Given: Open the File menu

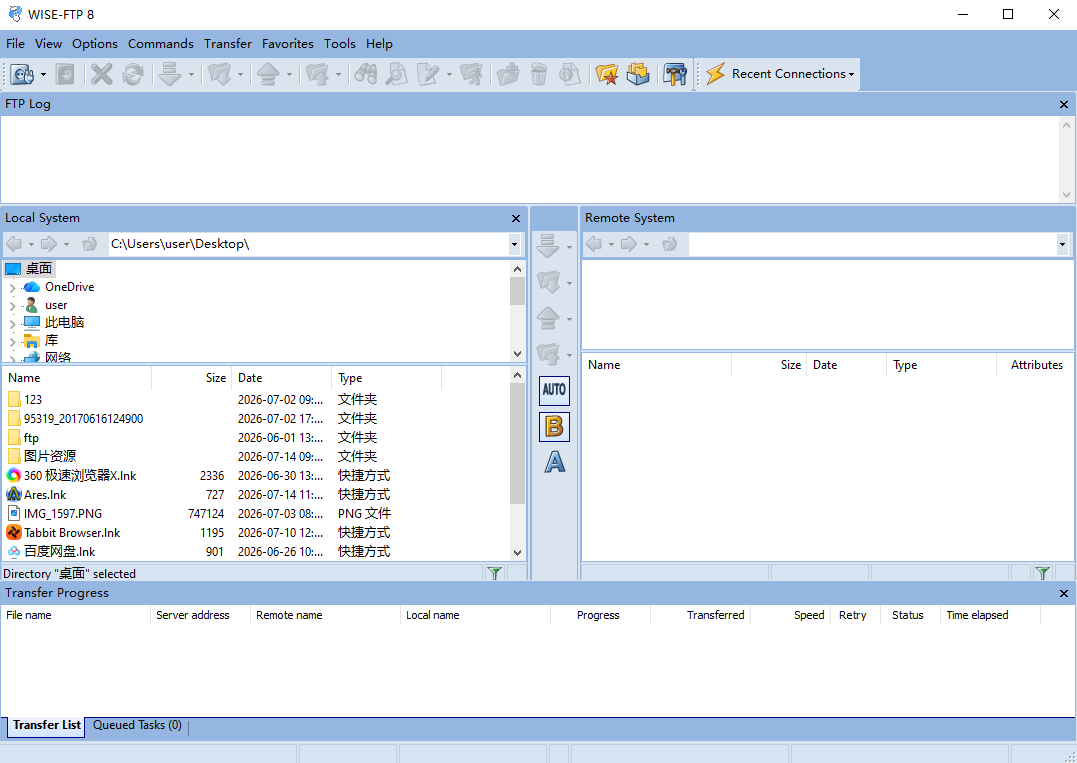Looking at the screenshot, I should coord(15,43).
